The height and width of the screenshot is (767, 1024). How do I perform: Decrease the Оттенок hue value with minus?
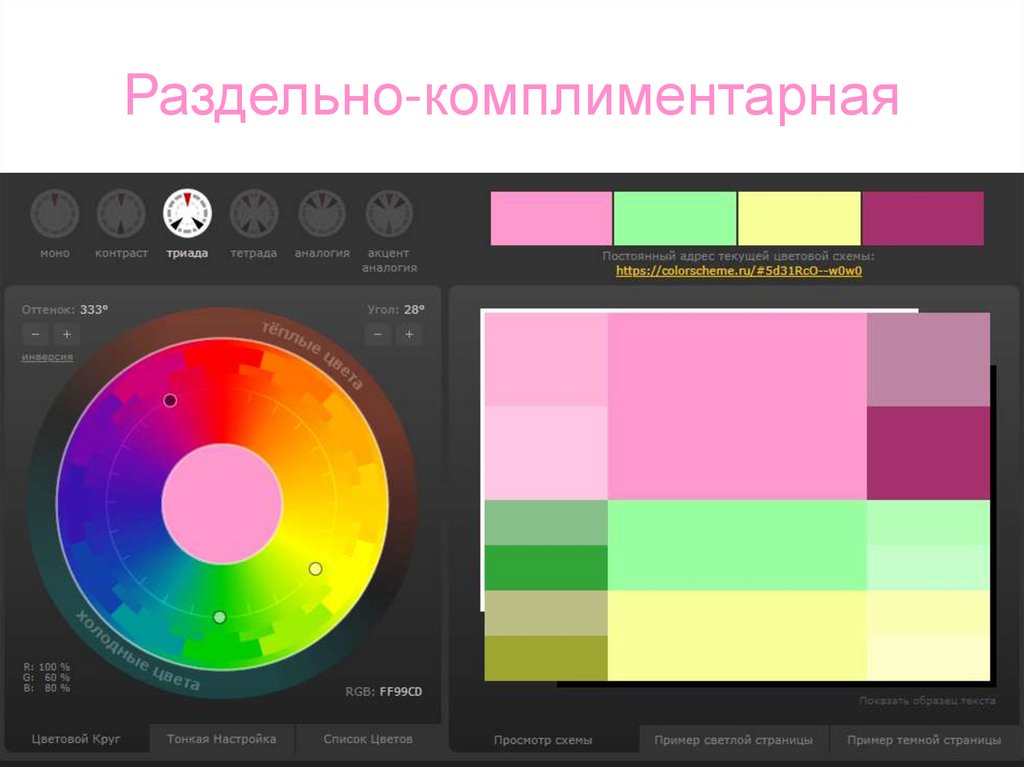point(35,335)
